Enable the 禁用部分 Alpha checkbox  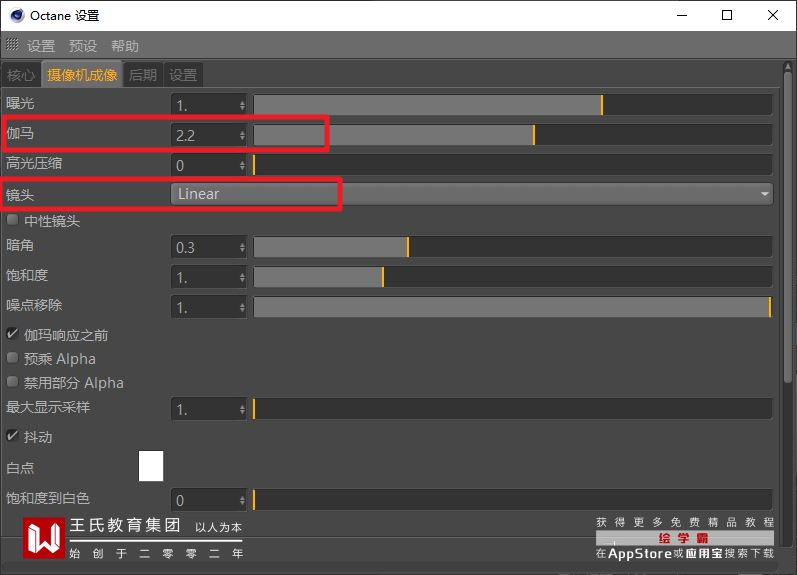(12, 382)
